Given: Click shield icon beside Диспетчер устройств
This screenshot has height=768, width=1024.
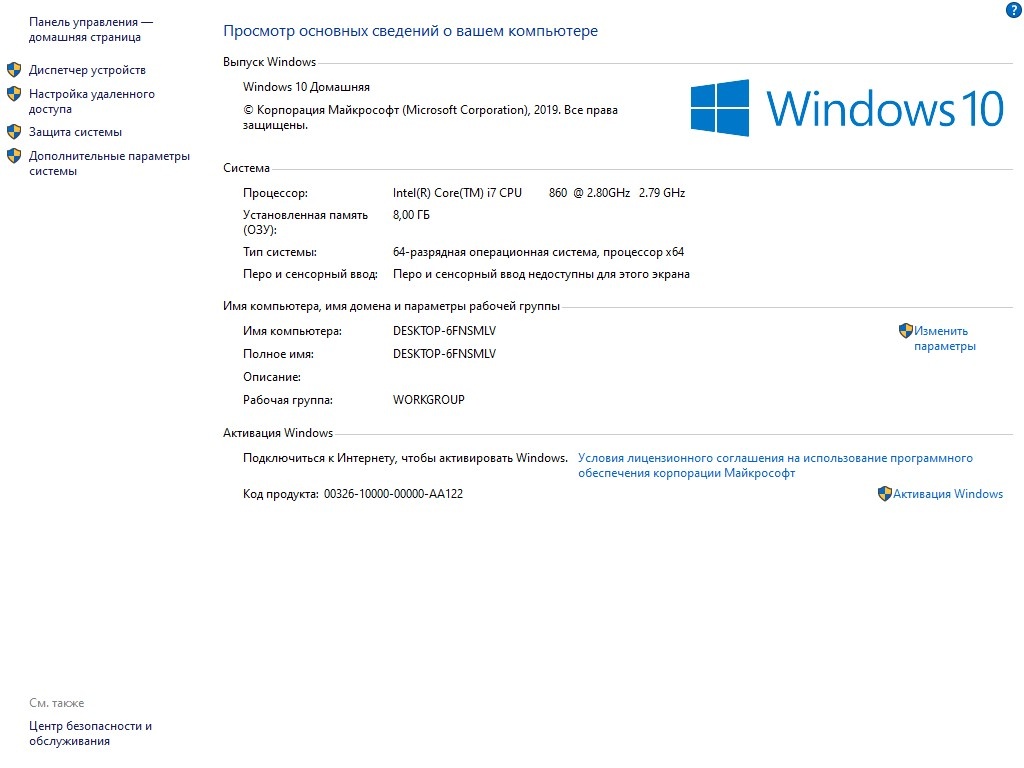Looking at the screenshot, I should coord(14,70).
